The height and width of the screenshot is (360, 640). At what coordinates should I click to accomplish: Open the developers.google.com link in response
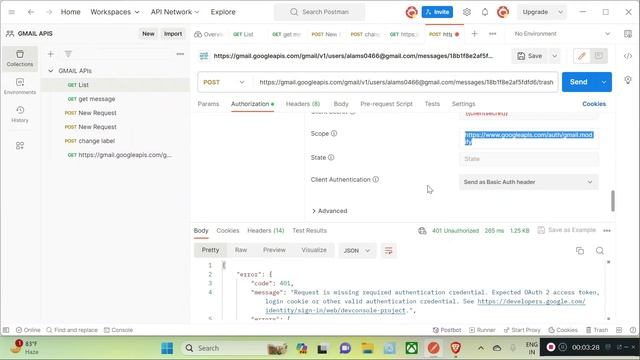[x=531, y=301]
